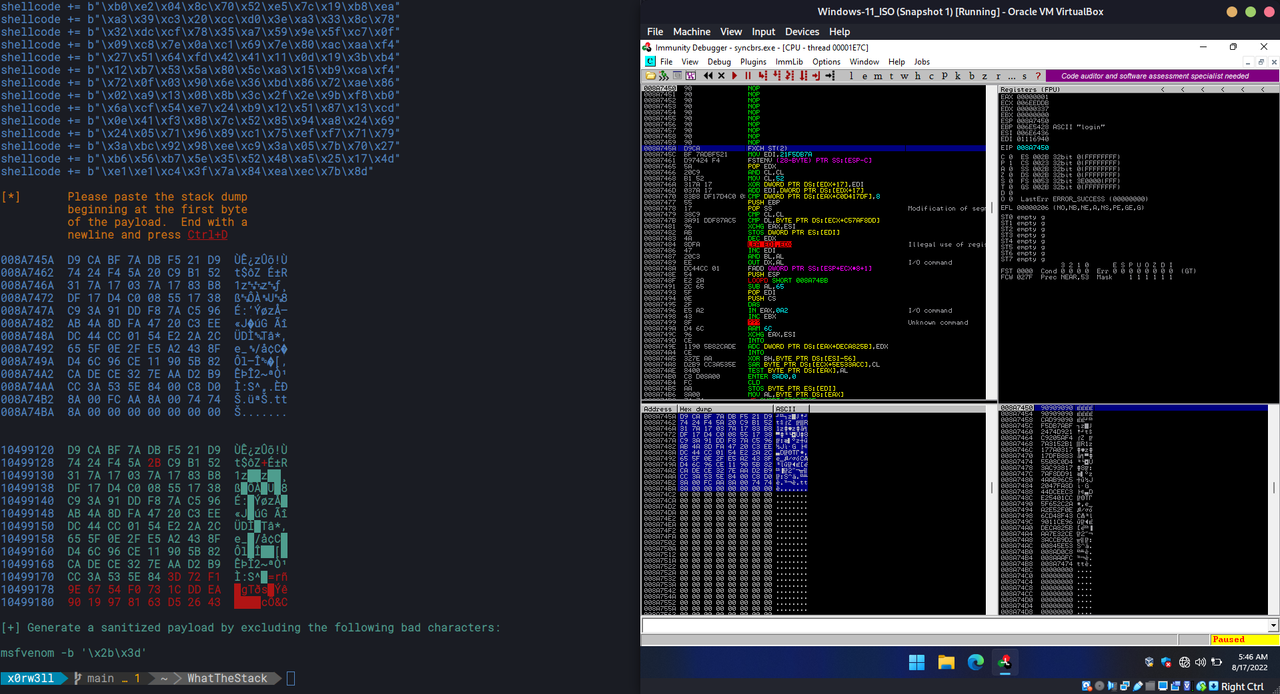Click the red Pause execution icon
The width and height of the screenshot is (1280, 694).
click(x=748, y=76)
